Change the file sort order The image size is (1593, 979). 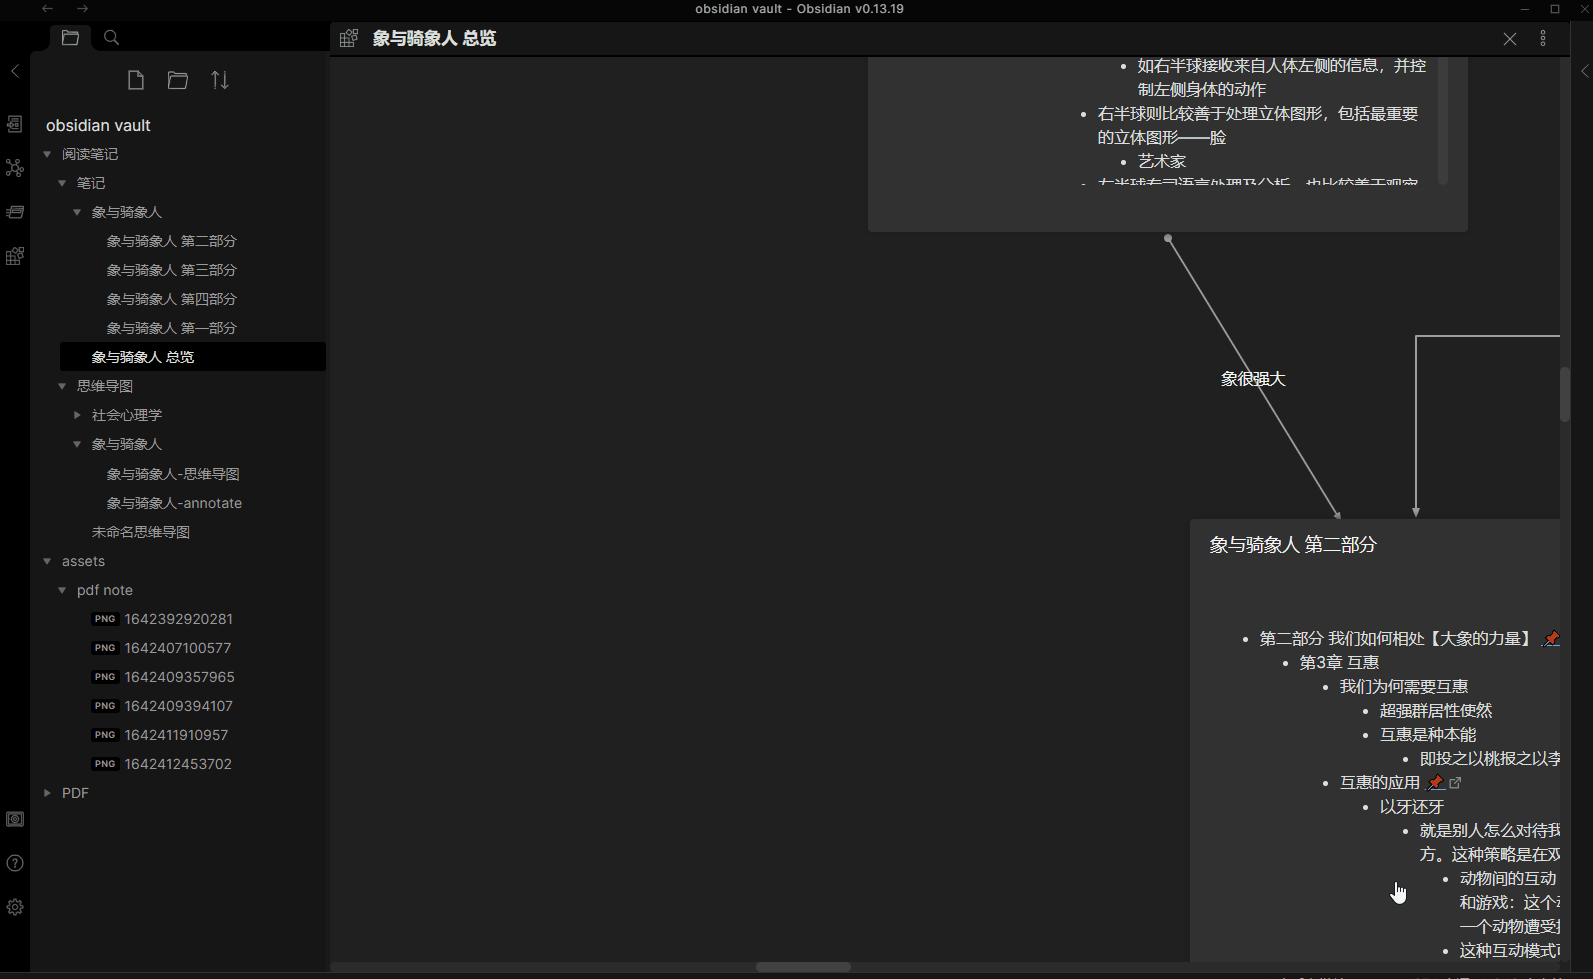point(220,80)
